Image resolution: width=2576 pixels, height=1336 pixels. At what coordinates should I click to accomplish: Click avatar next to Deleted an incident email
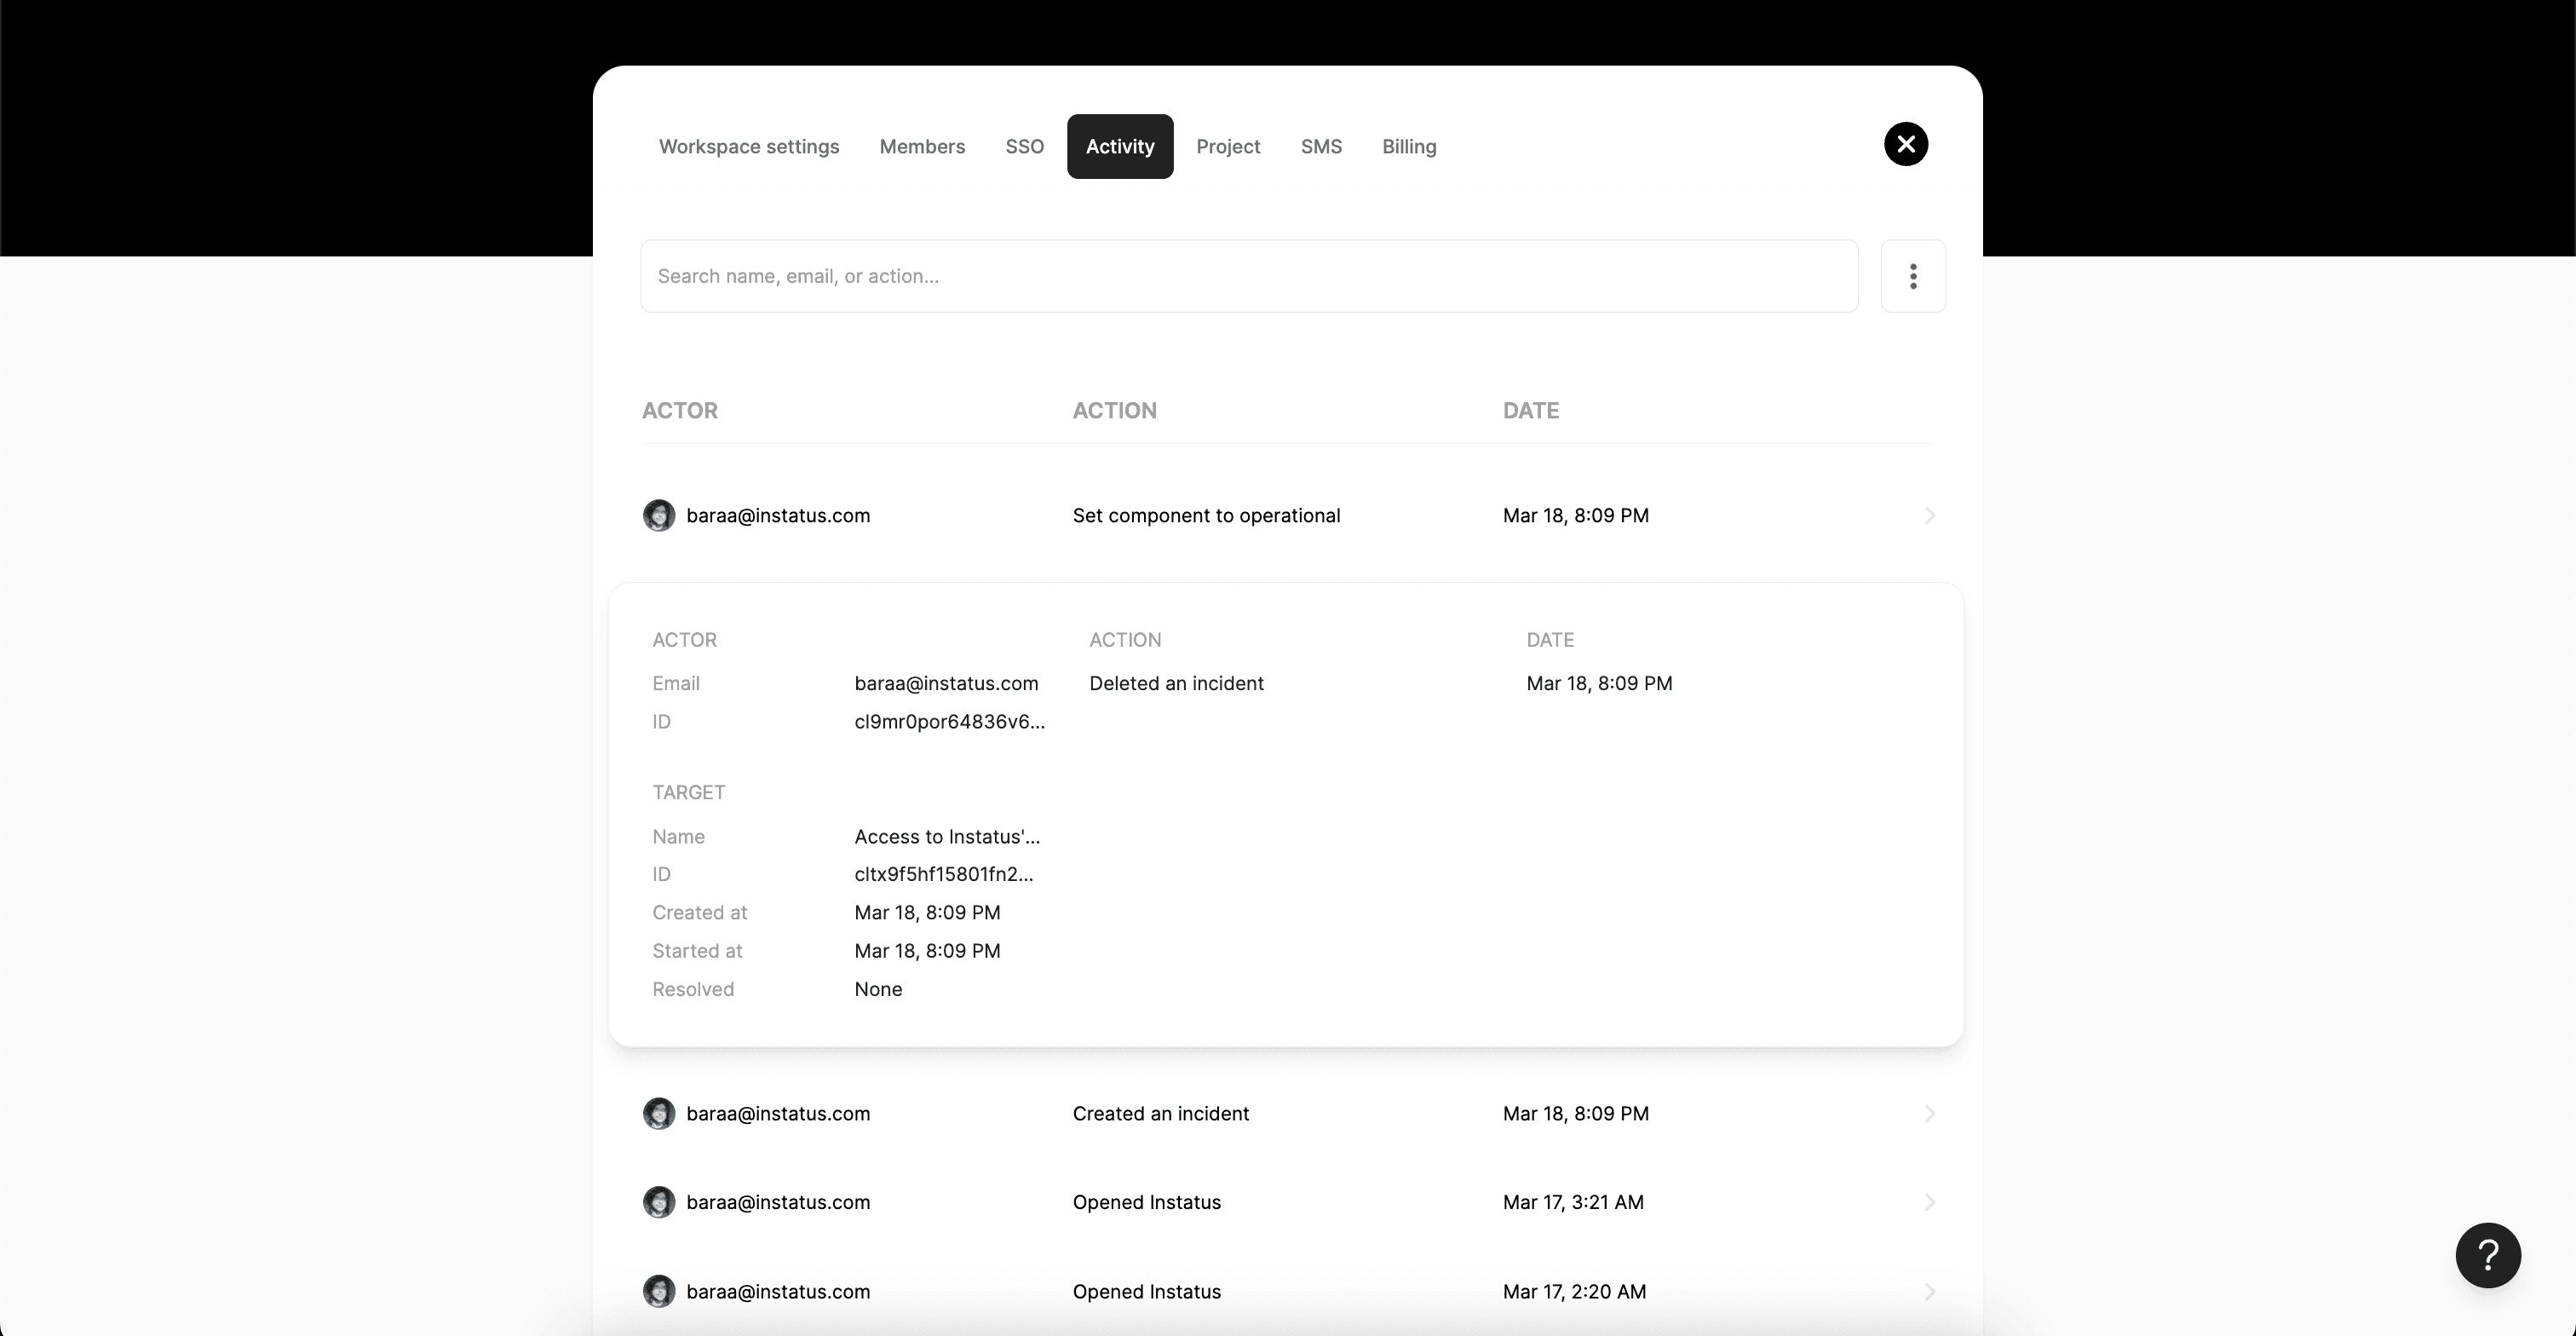(945, 683)
